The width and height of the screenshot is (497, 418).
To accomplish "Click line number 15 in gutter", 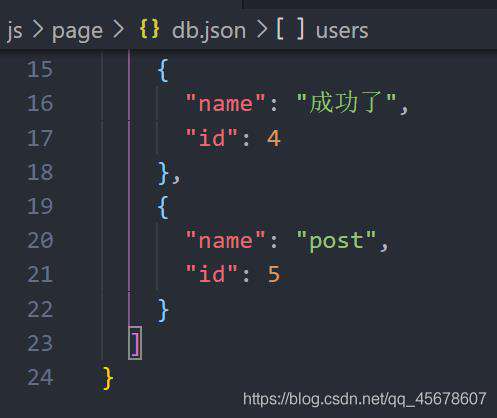I will (x=40, y=69).
